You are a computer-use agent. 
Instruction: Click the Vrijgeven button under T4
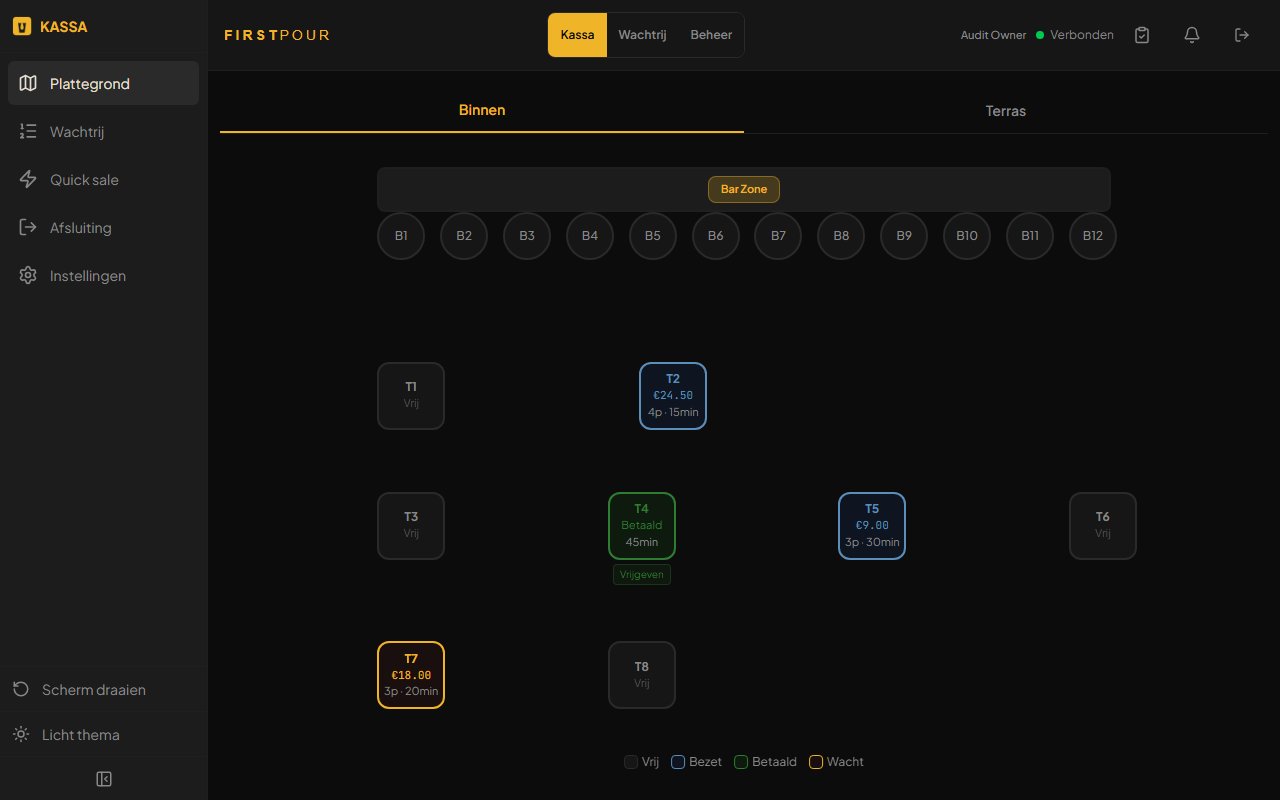642,574
